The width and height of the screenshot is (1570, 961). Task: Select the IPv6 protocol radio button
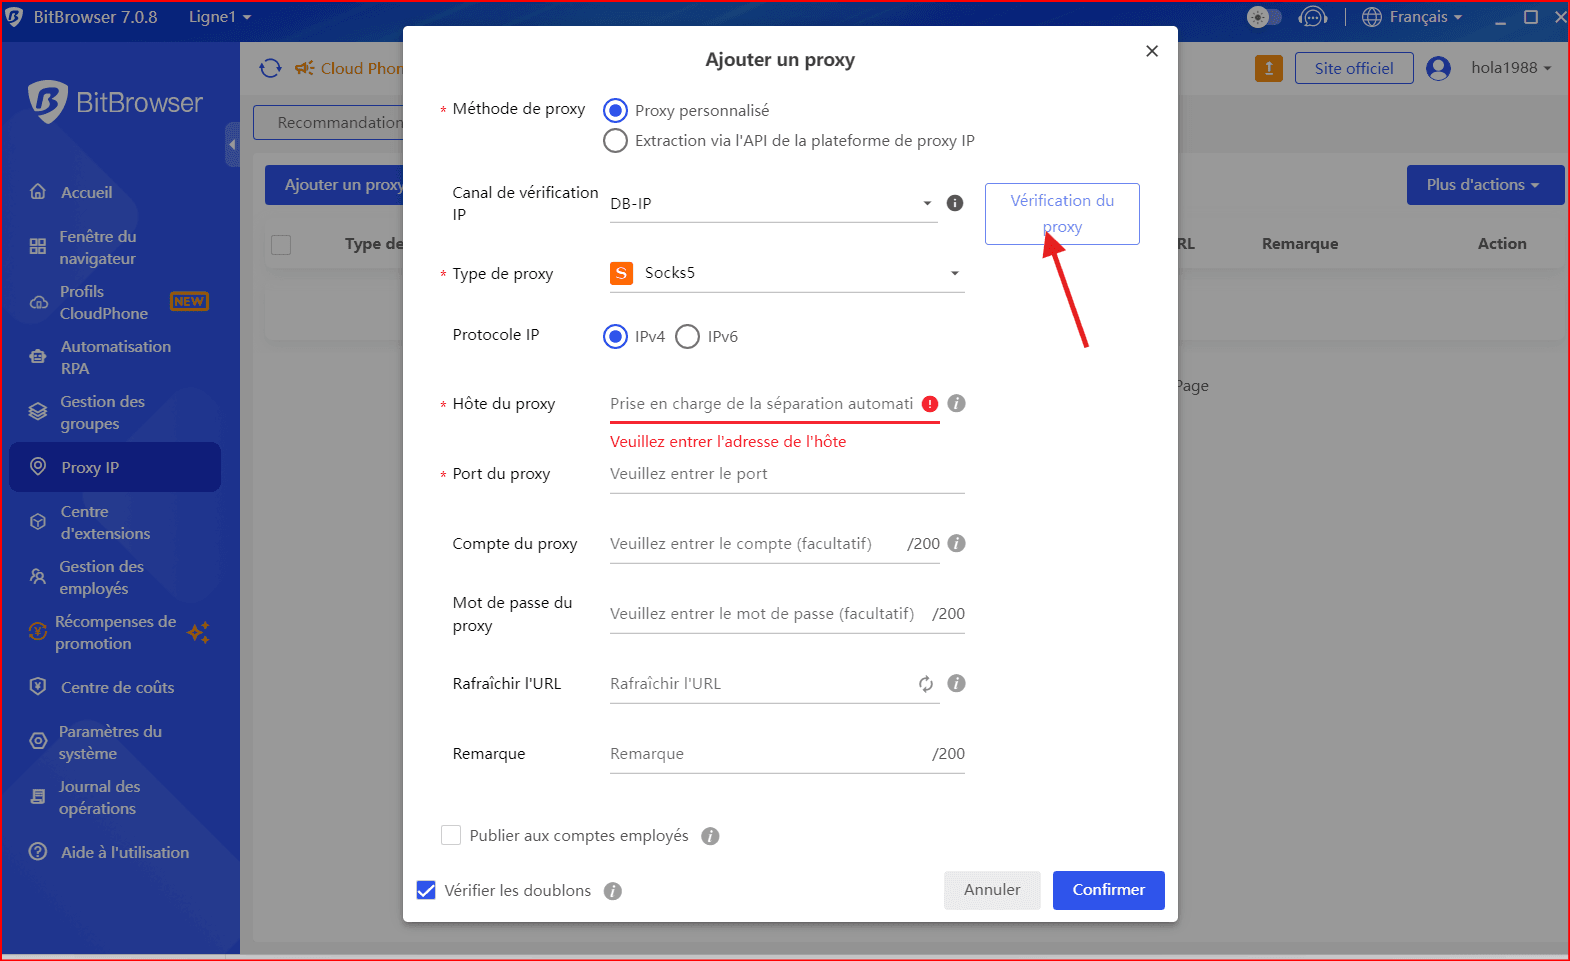point(688,337)
